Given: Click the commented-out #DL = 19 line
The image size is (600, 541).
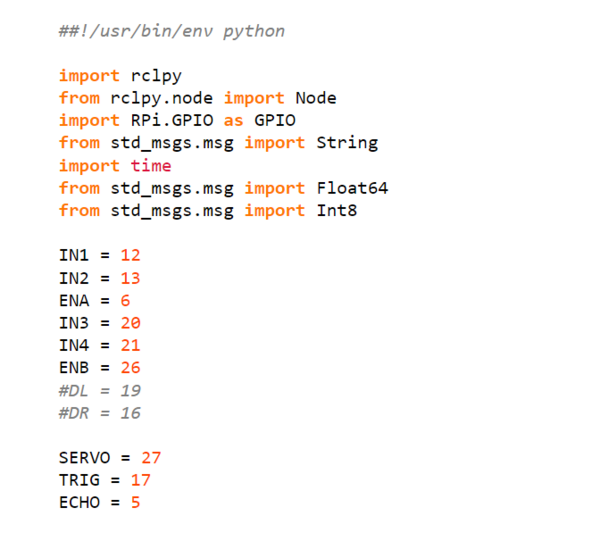Looking at the screenshot, I should coord(99,390).
